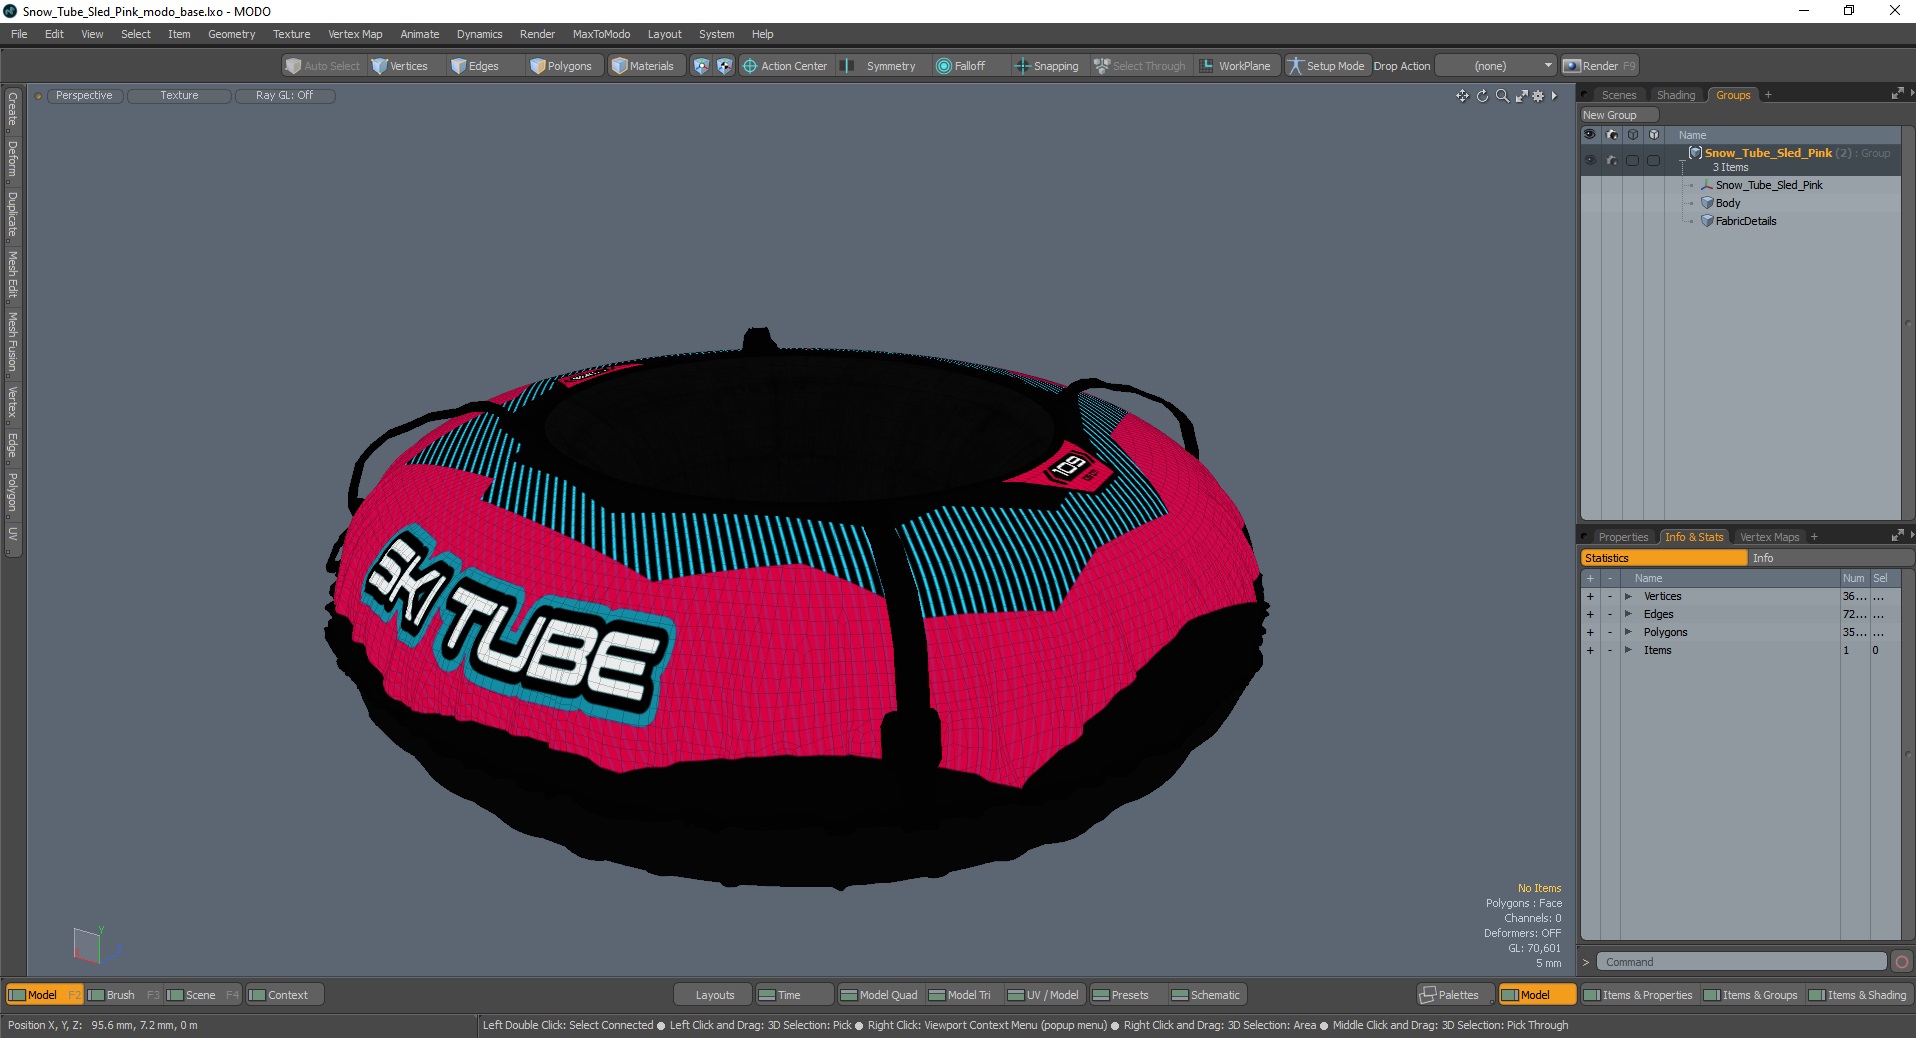Screen dimensions: 1916x1038
Task: Click the minus in the Polygons row
Action: pos(1610,633)
